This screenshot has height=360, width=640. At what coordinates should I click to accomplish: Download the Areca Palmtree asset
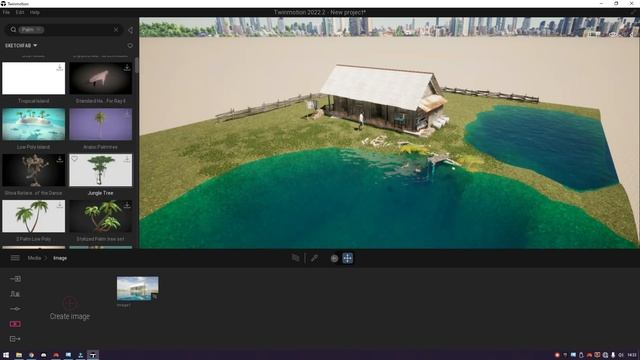(127, 113)
